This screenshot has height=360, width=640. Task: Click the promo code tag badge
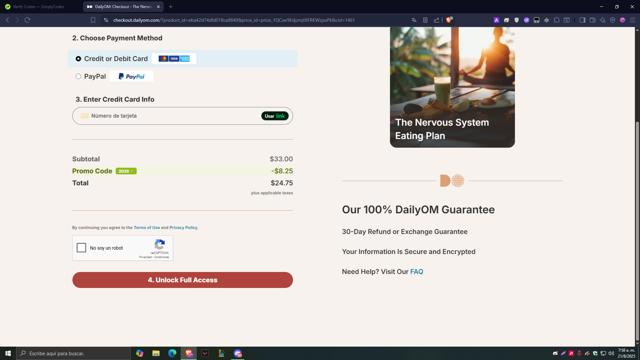tap(126, 171)
